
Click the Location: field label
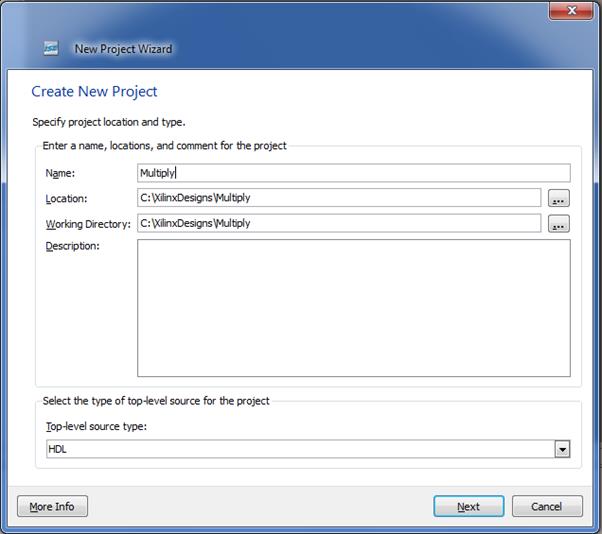[x=66, y=198]
